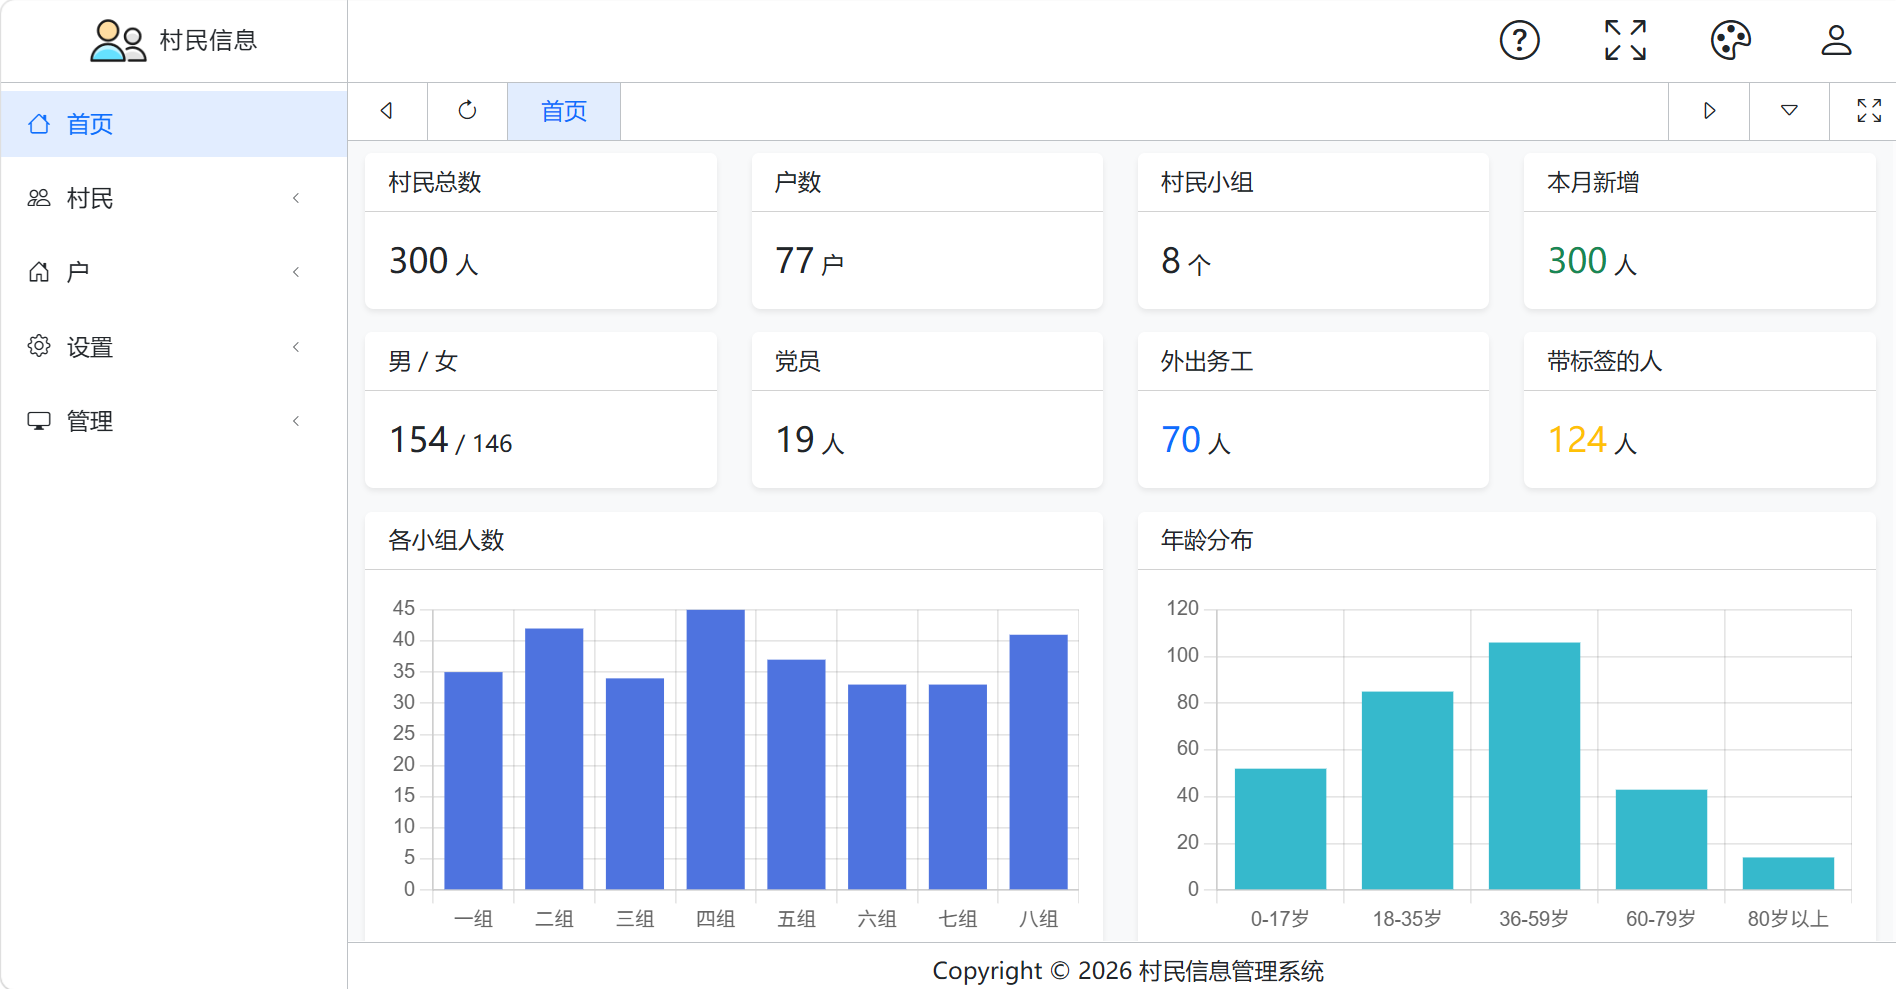Click the green 本月新增 value
This screenshot has height=989, width=1896.
(1577, 261)
